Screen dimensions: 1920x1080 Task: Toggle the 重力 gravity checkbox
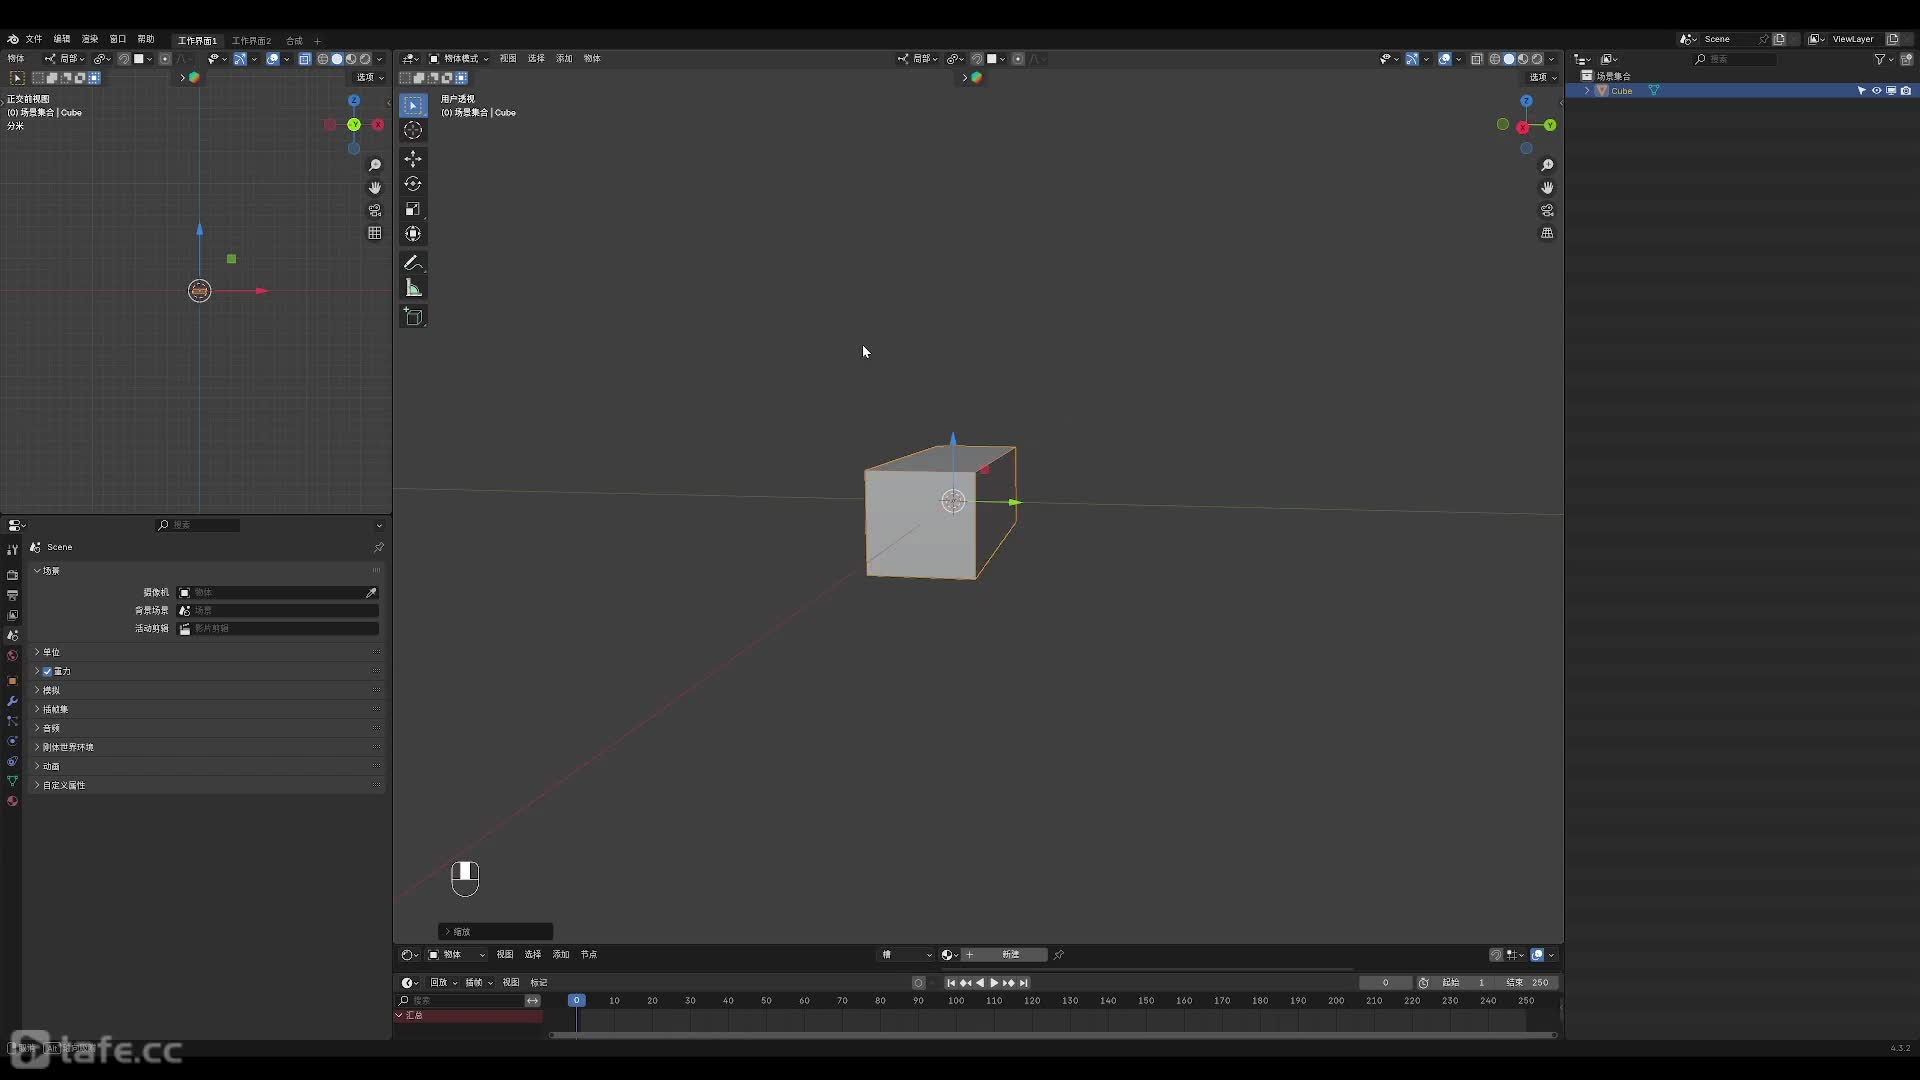tap(47, 671)
